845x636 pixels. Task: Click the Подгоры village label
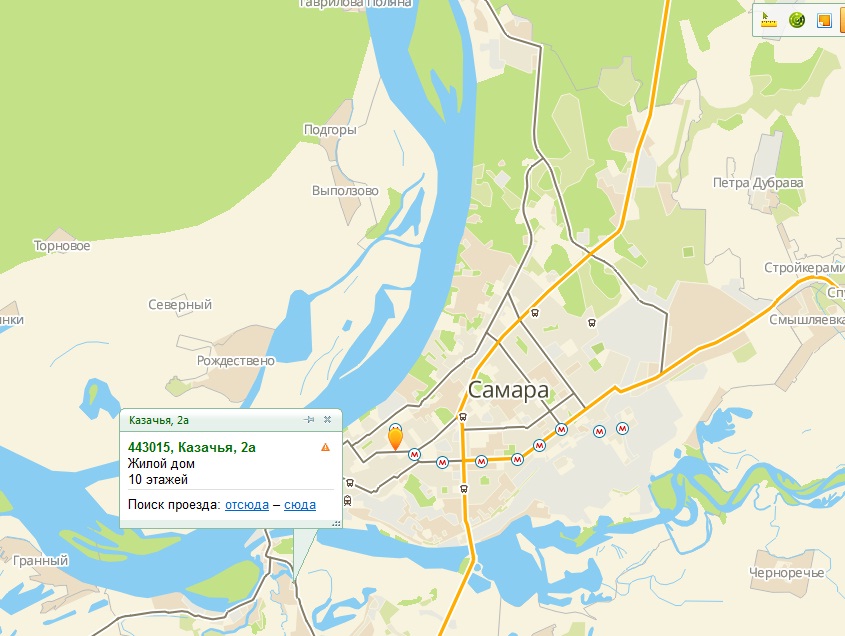pyautogui.click(x=330, y=130)
